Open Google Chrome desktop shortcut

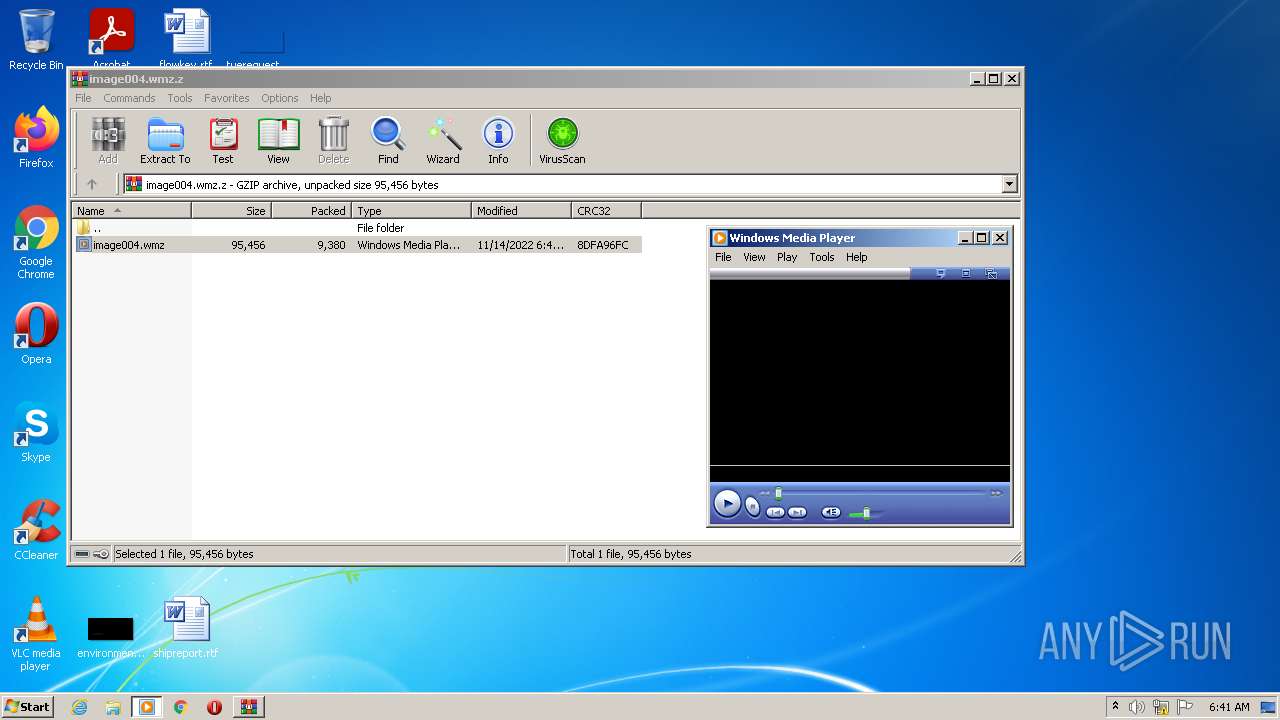tap(36, 243)
